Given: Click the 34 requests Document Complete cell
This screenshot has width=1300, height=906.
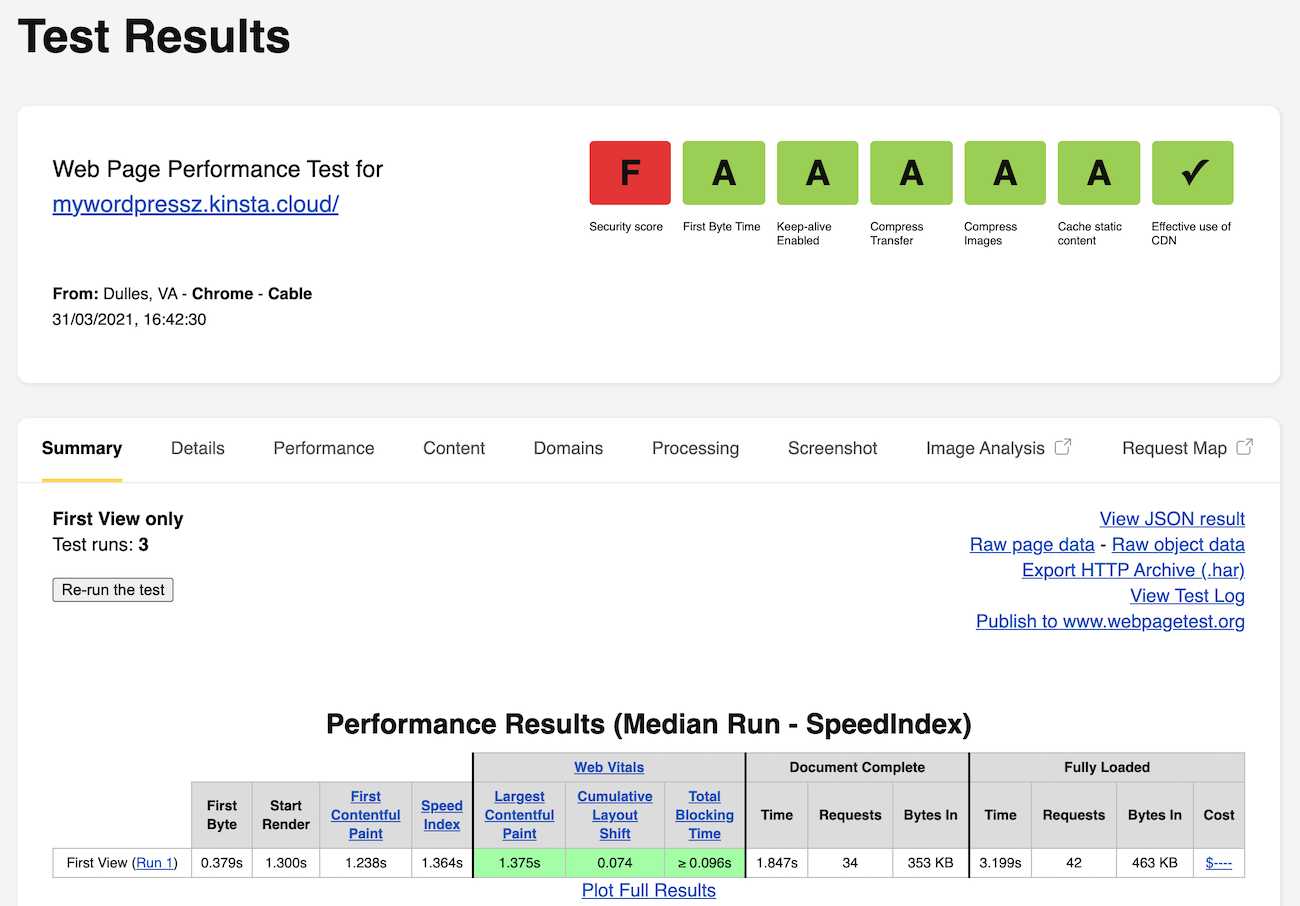Looking at the screenshot, I should (850, 863).
